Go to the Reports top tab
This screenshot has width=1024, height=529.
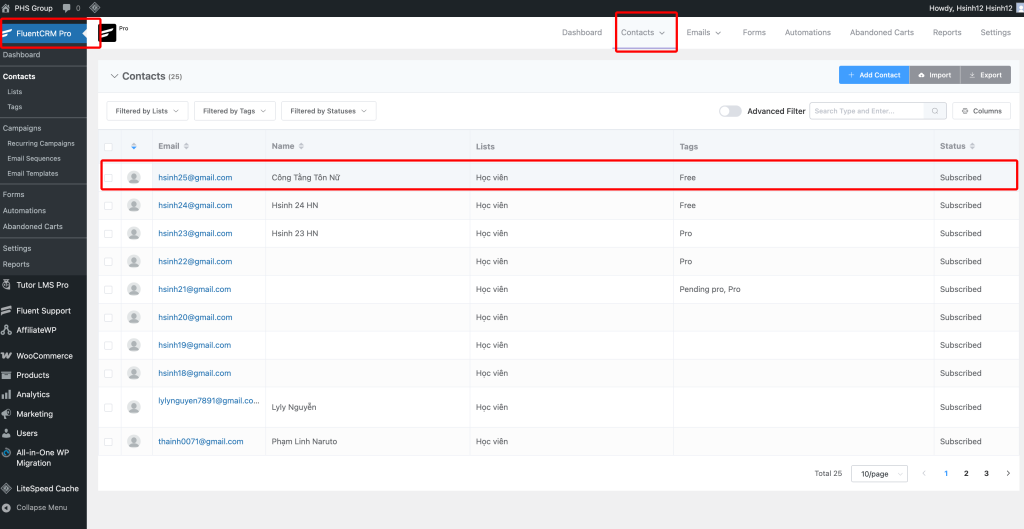[946, 32]
